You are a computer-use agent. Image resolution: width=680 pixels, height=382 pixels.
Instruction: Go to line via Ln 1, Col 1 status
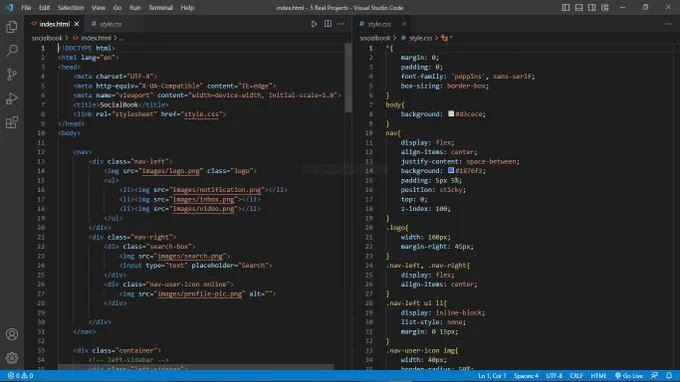(492, 375)
